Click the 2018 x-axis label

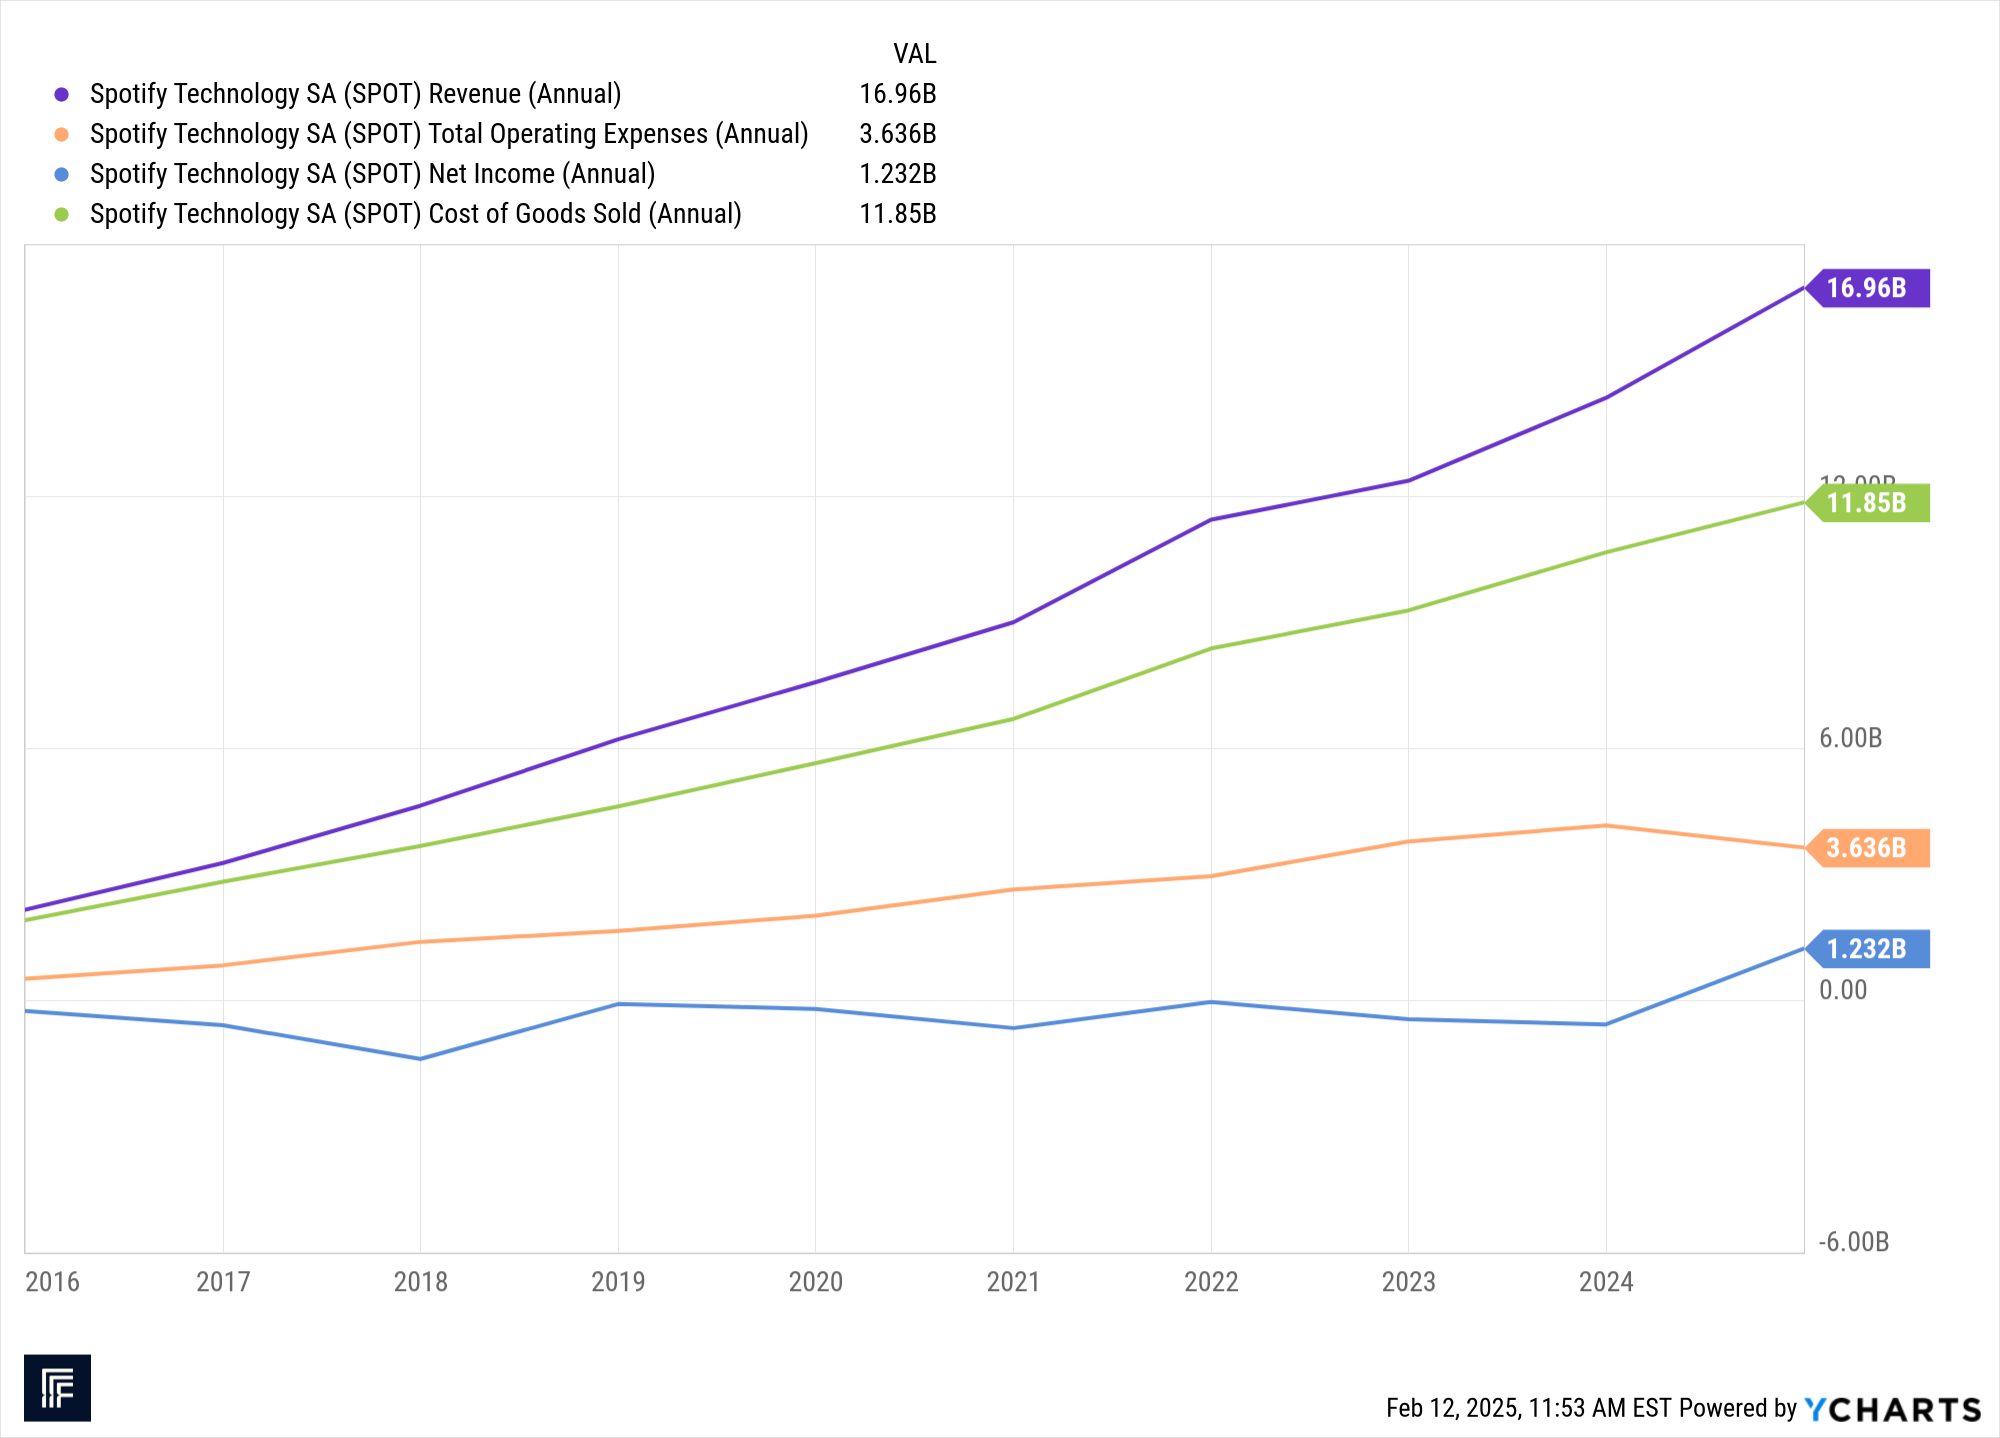pyautogui.click(x=420, y=1282)
